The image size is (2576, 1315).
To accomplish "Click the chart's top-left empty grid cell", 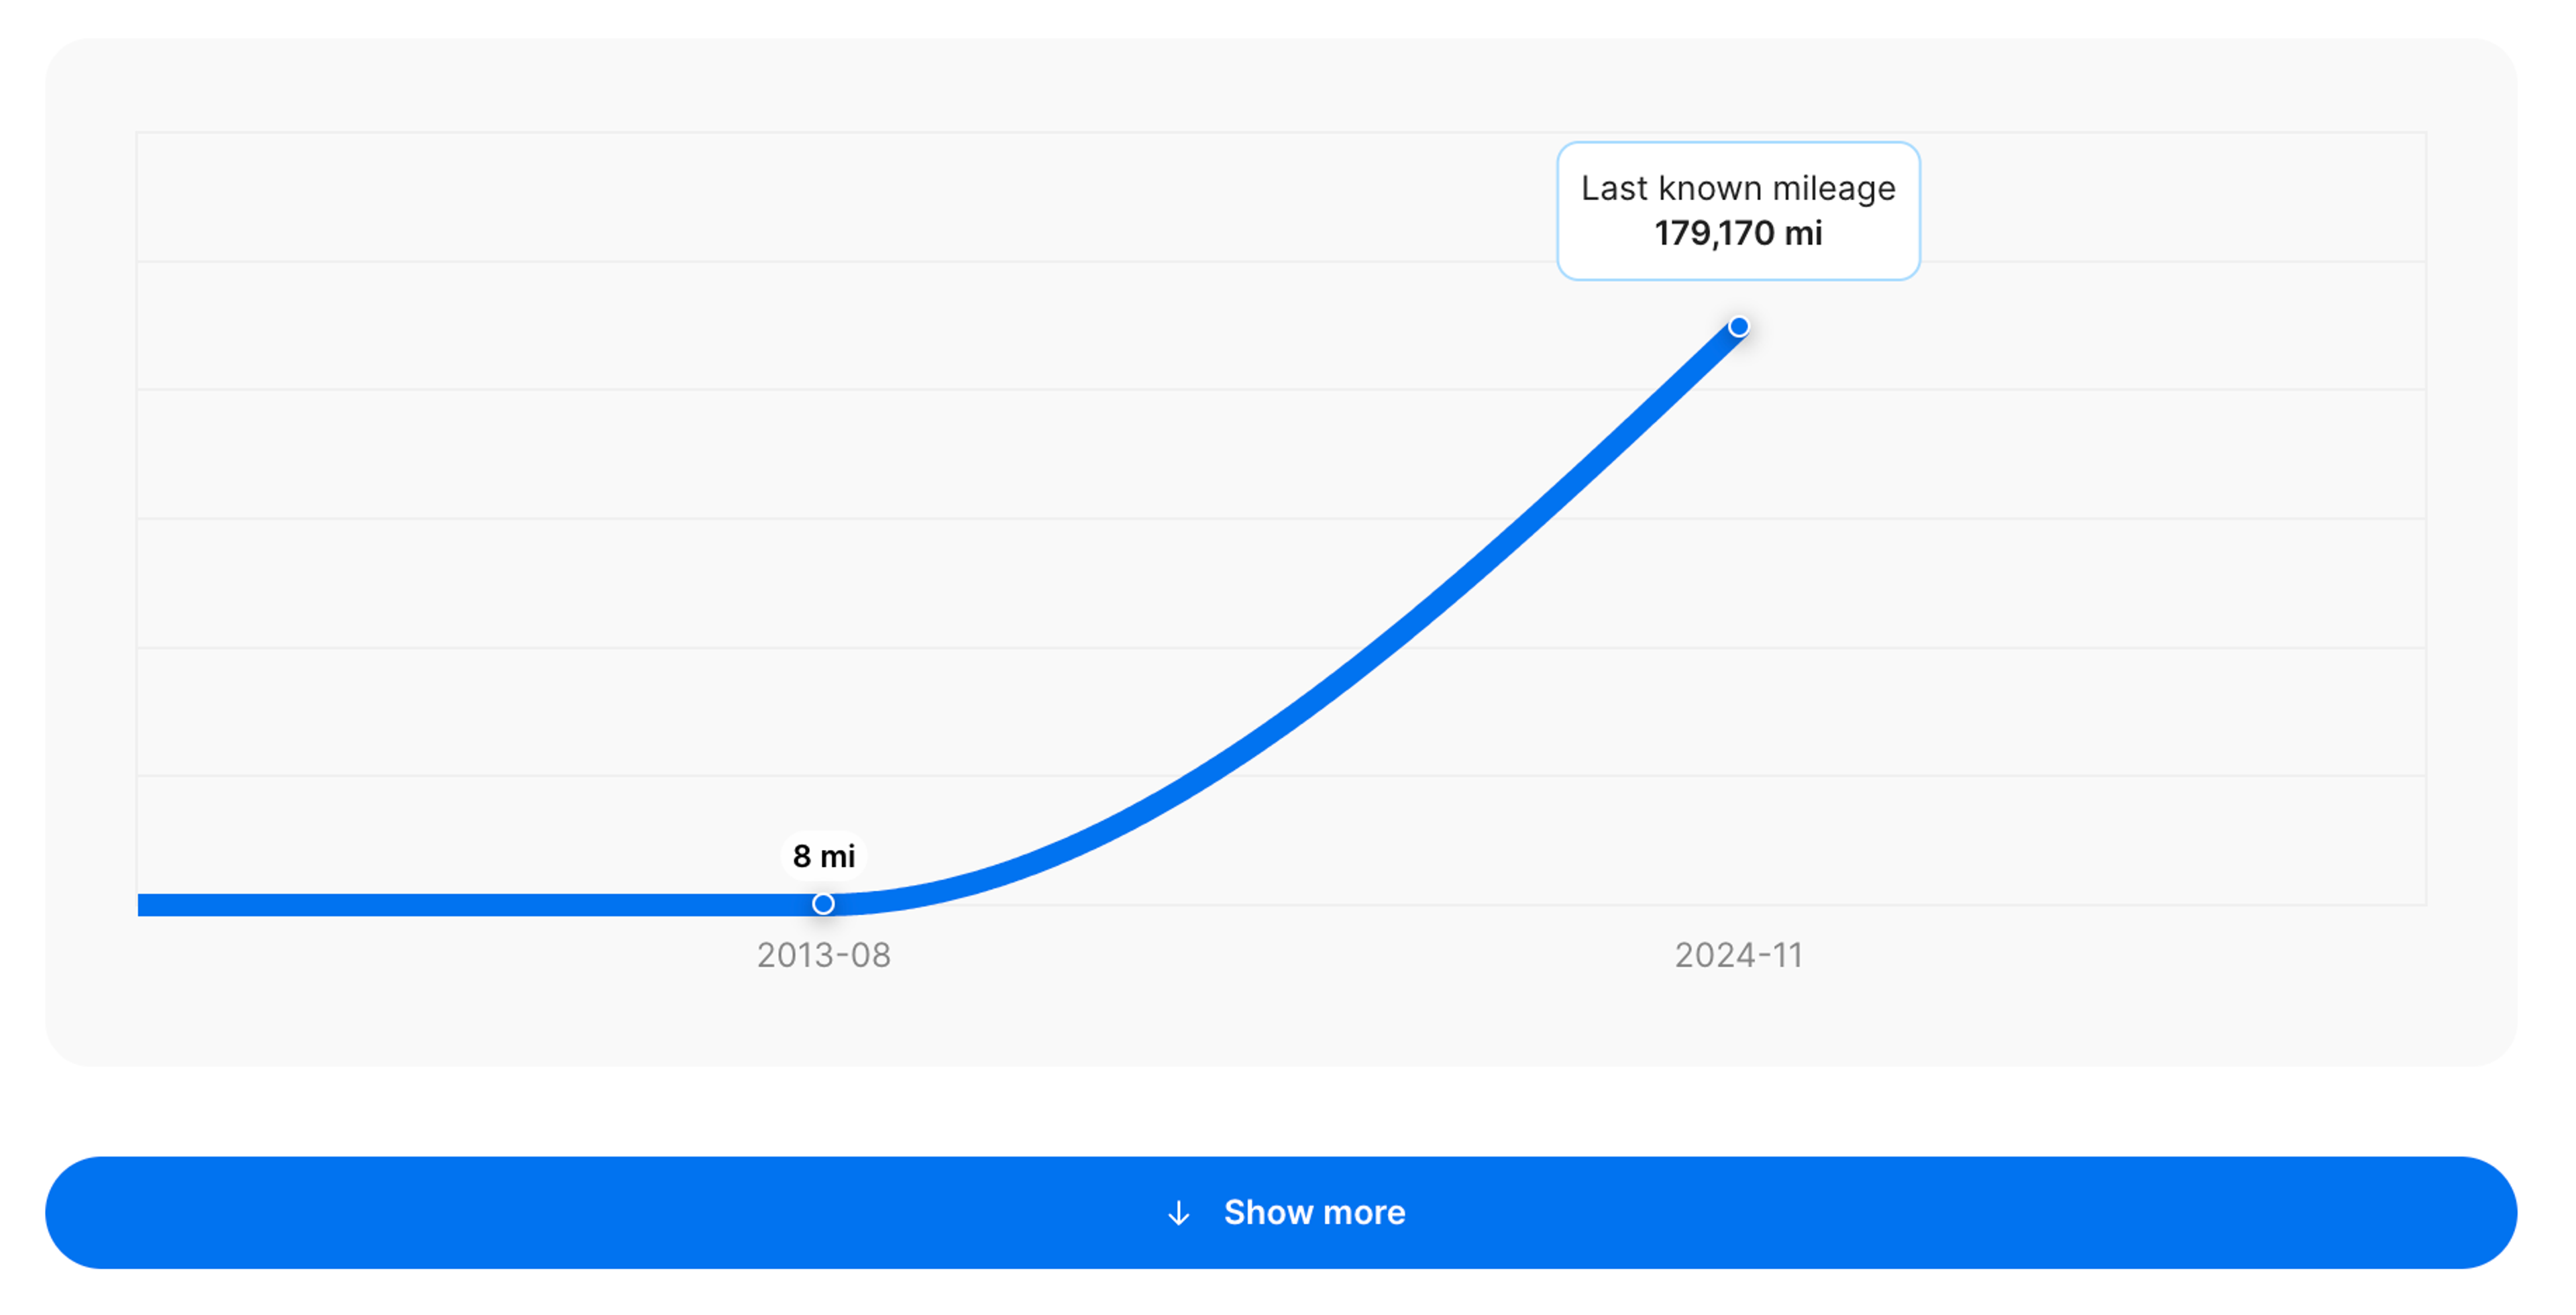I will 400,197.
